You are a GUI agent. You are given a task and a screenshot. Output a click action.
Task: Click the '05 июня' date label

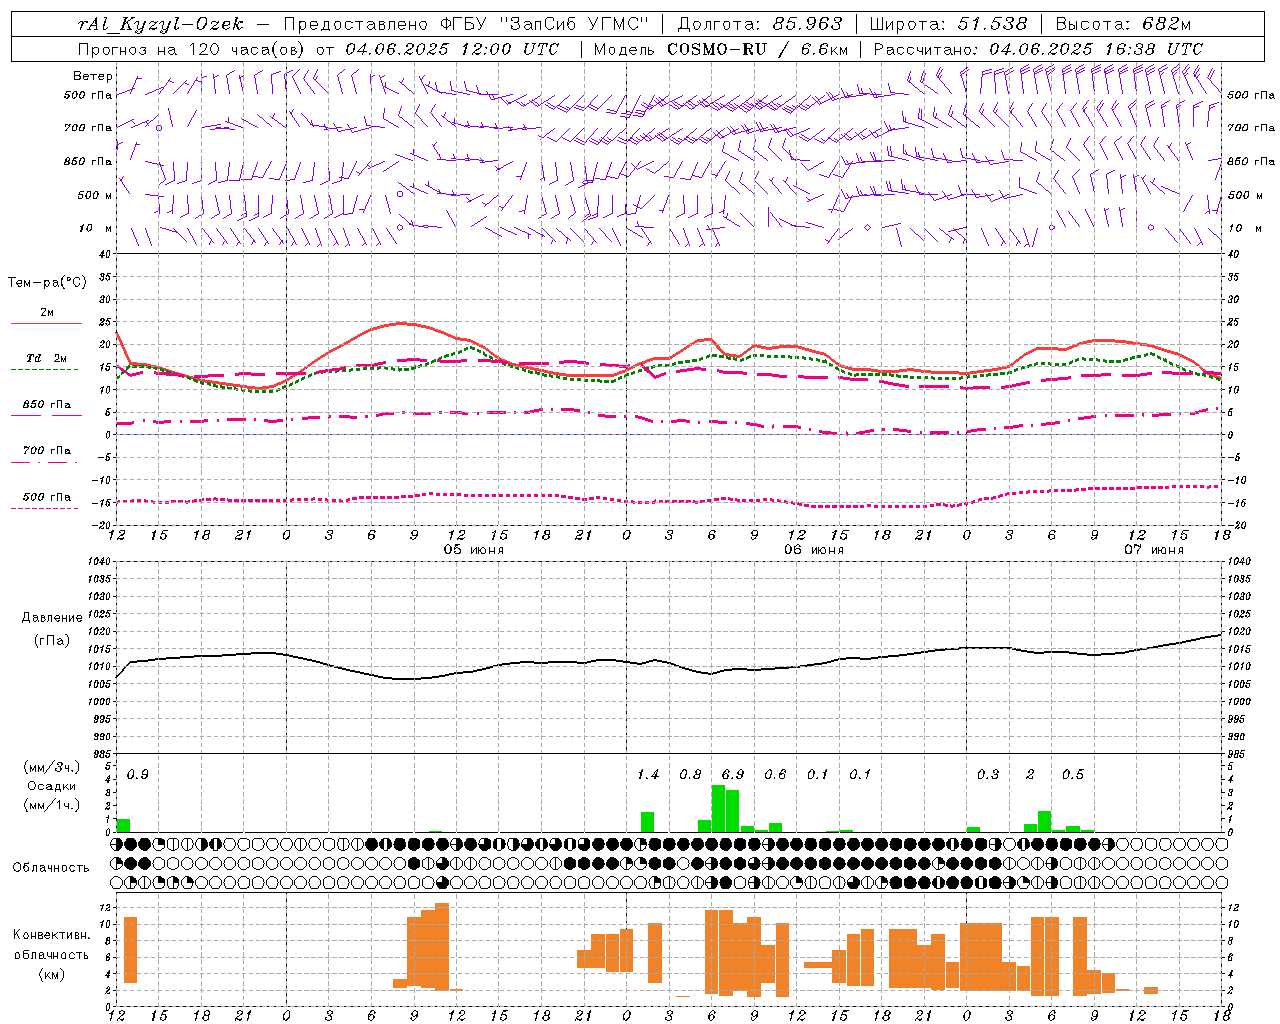coord(474,550)
